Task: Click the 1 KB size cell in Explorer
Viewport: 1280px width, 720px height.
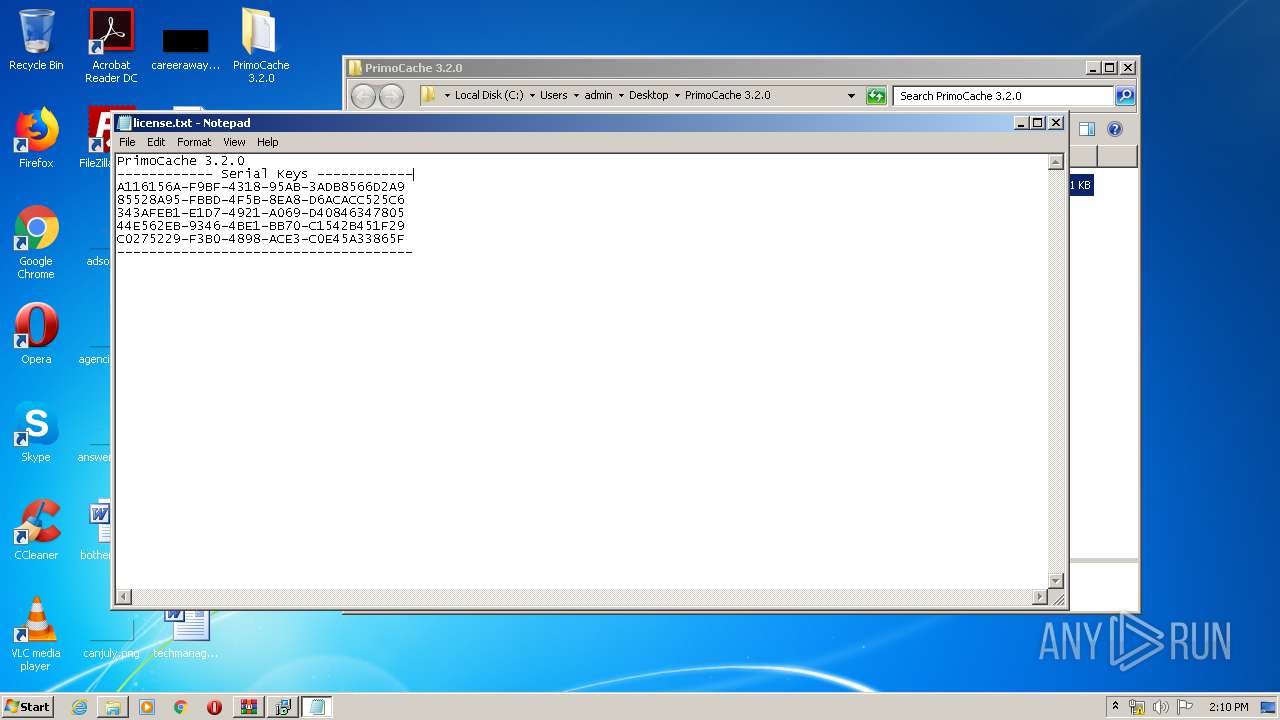Action: coord(1081,185)
